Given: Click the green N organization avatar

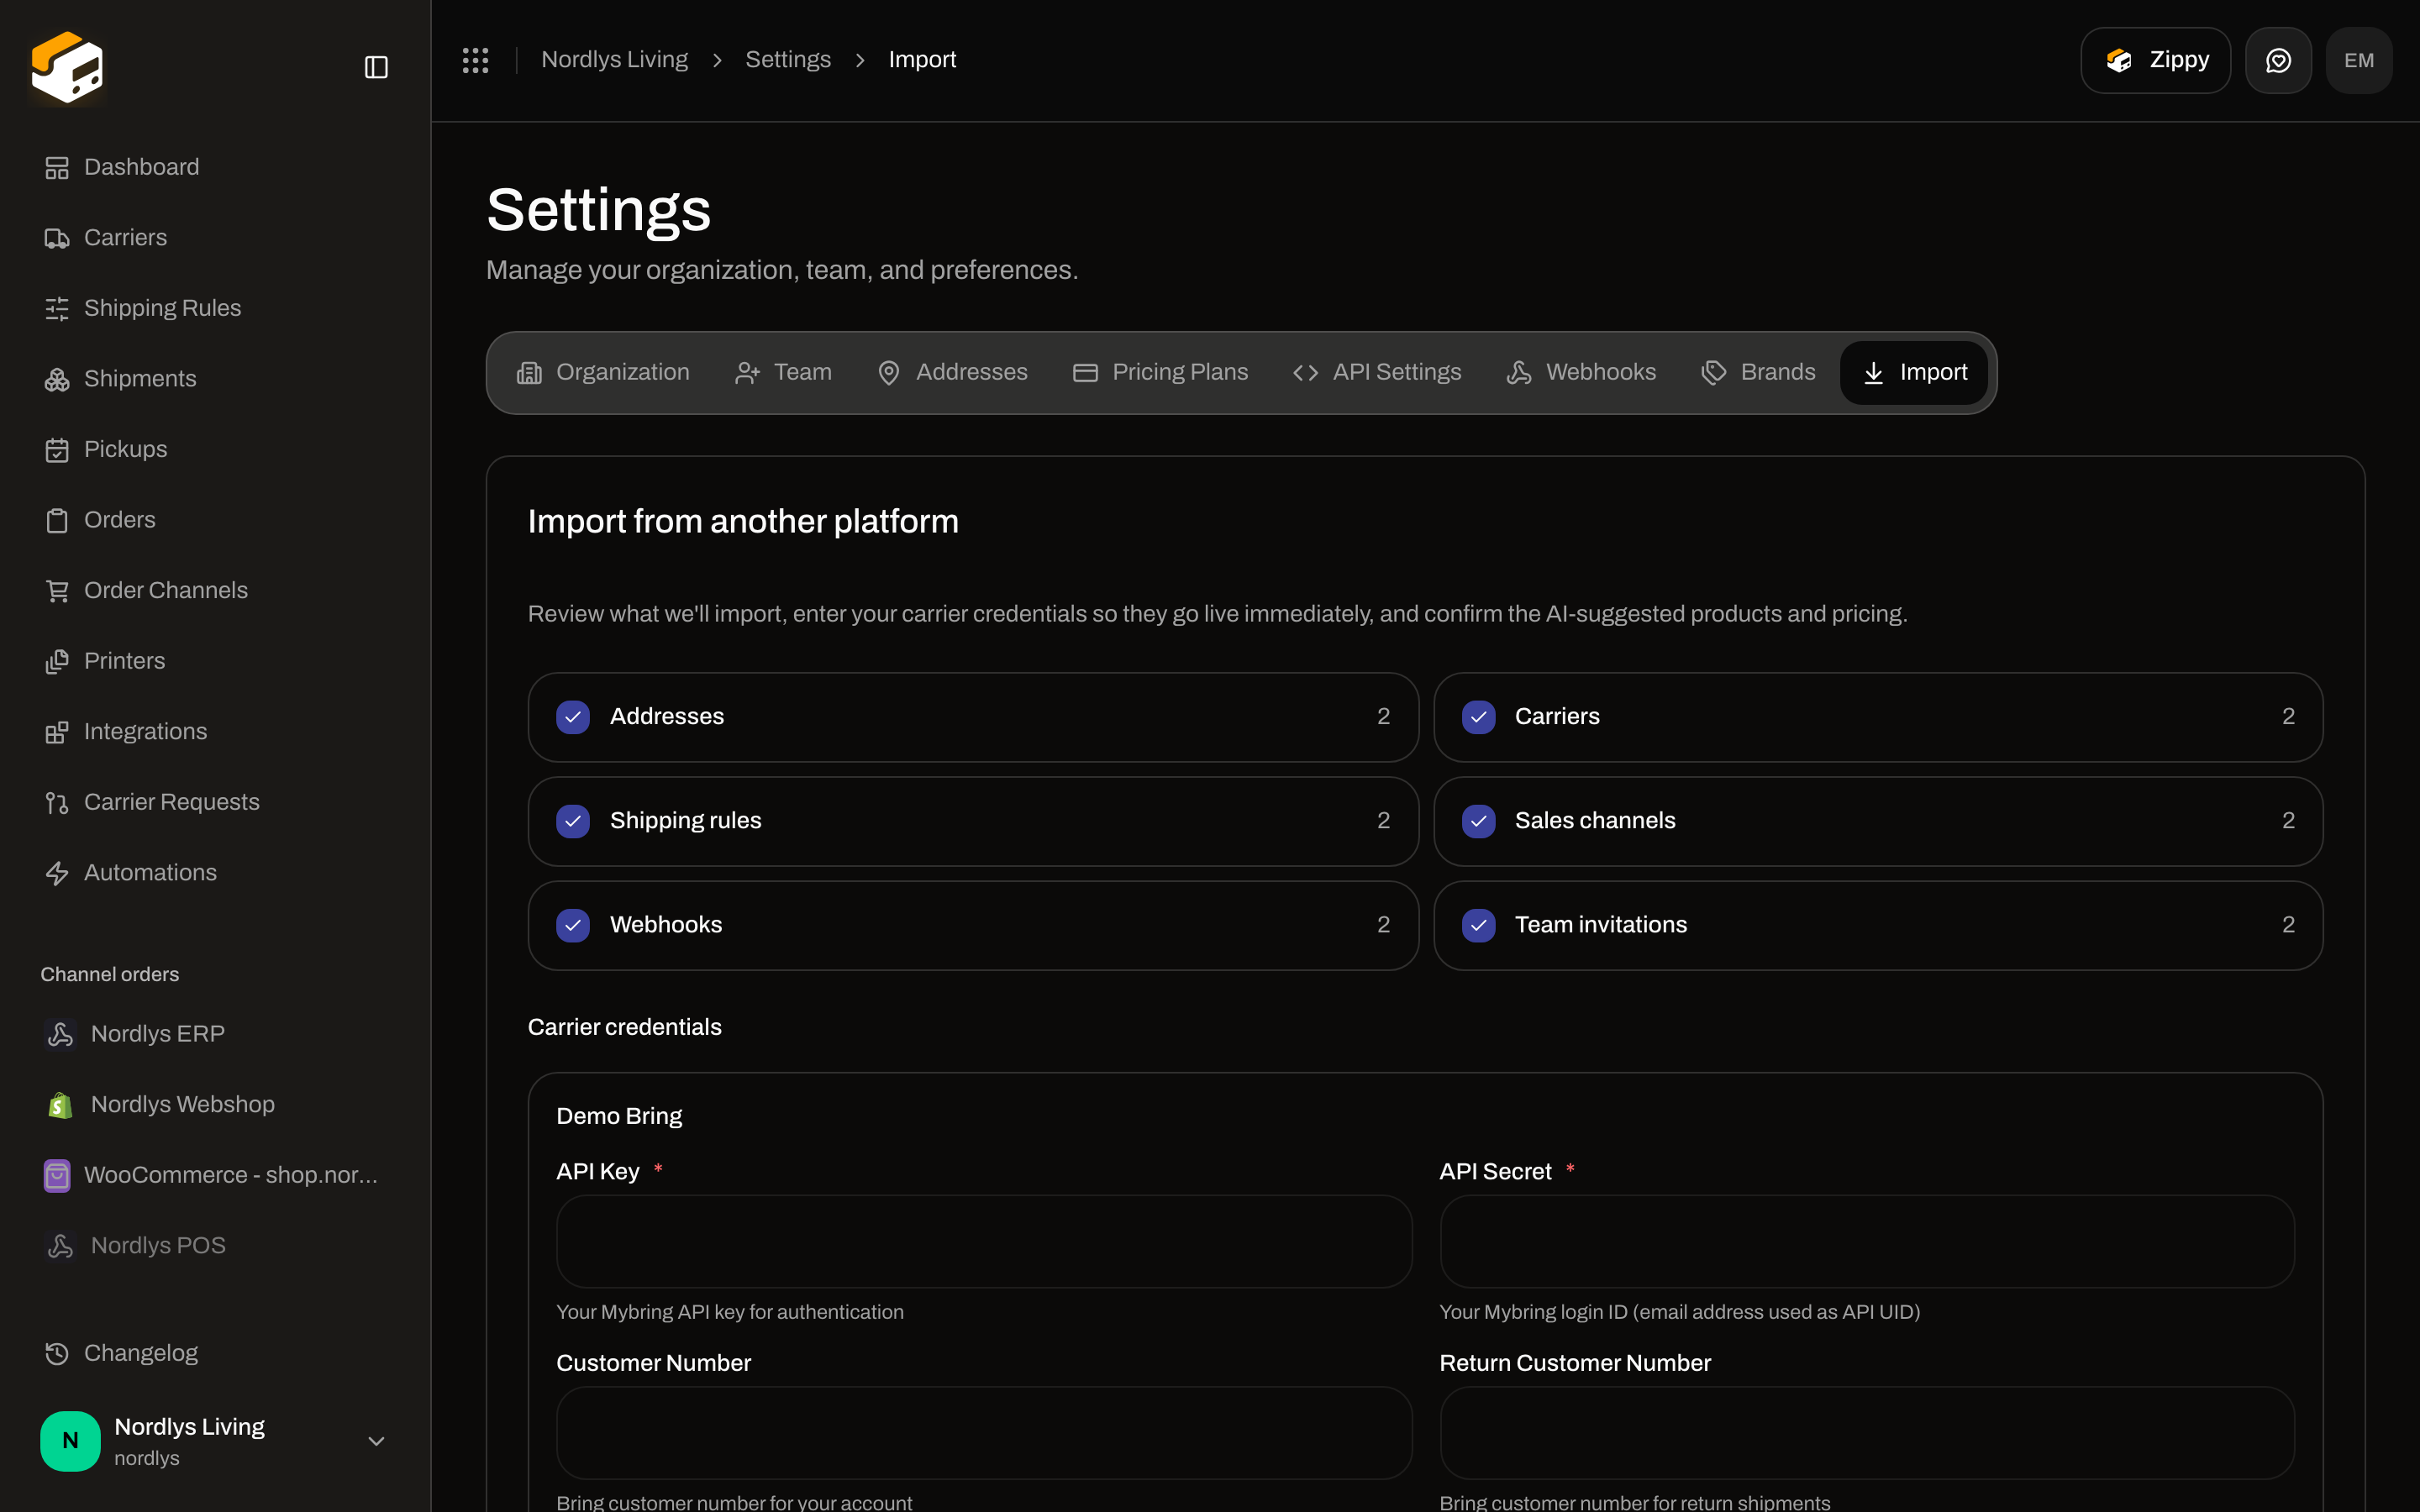Looking at the screenshot, I should click(70, 1441).
